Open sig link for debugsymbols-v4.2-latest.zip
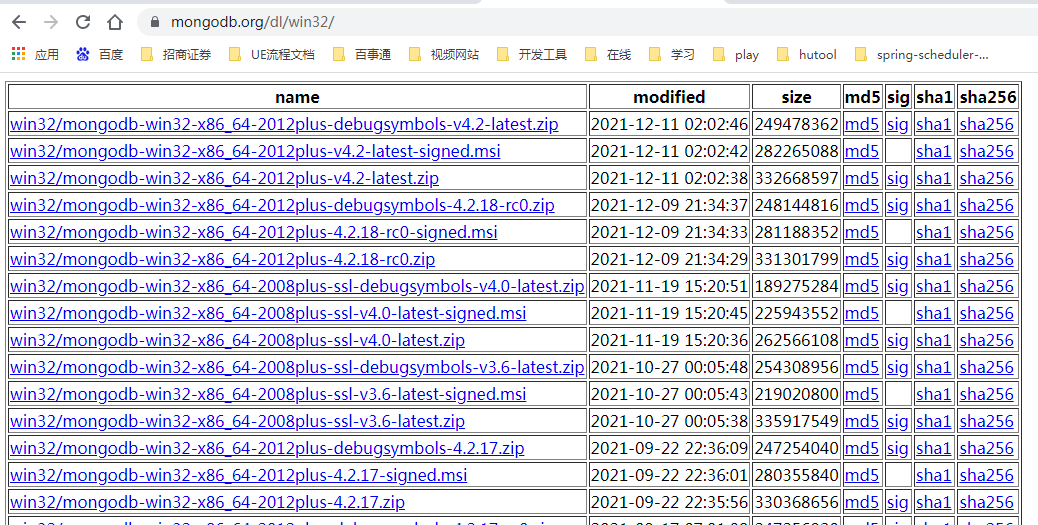Screen dimensions: 1038x525 tap(898, 124)
